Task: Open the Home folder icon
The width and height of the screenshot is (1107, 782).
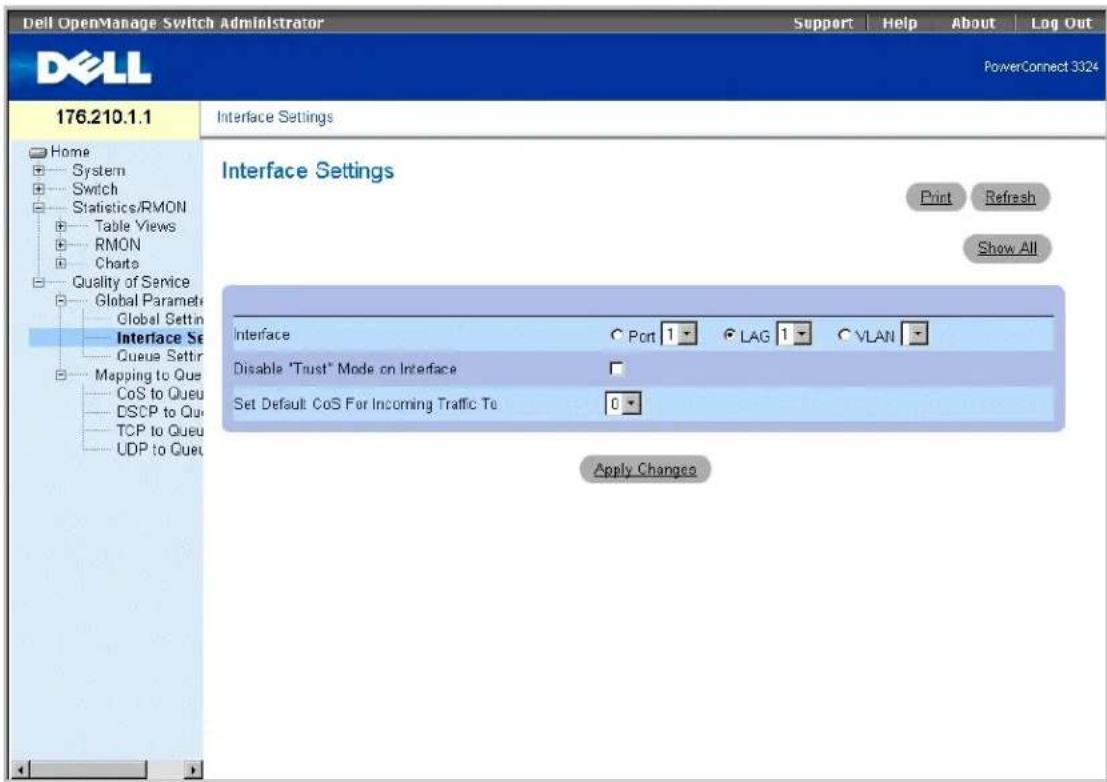Action: point(38,152)
